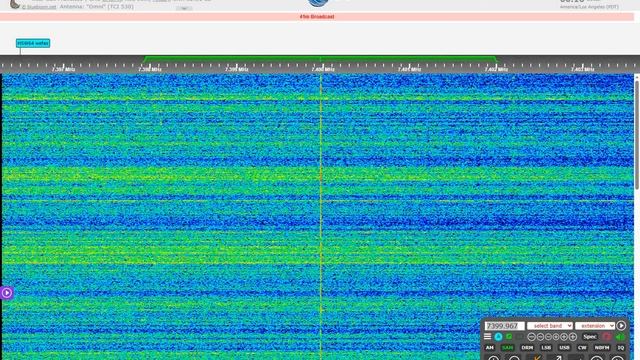Click the 7.400 MHz scale label

pyautogui.click(x=323, y=69)
